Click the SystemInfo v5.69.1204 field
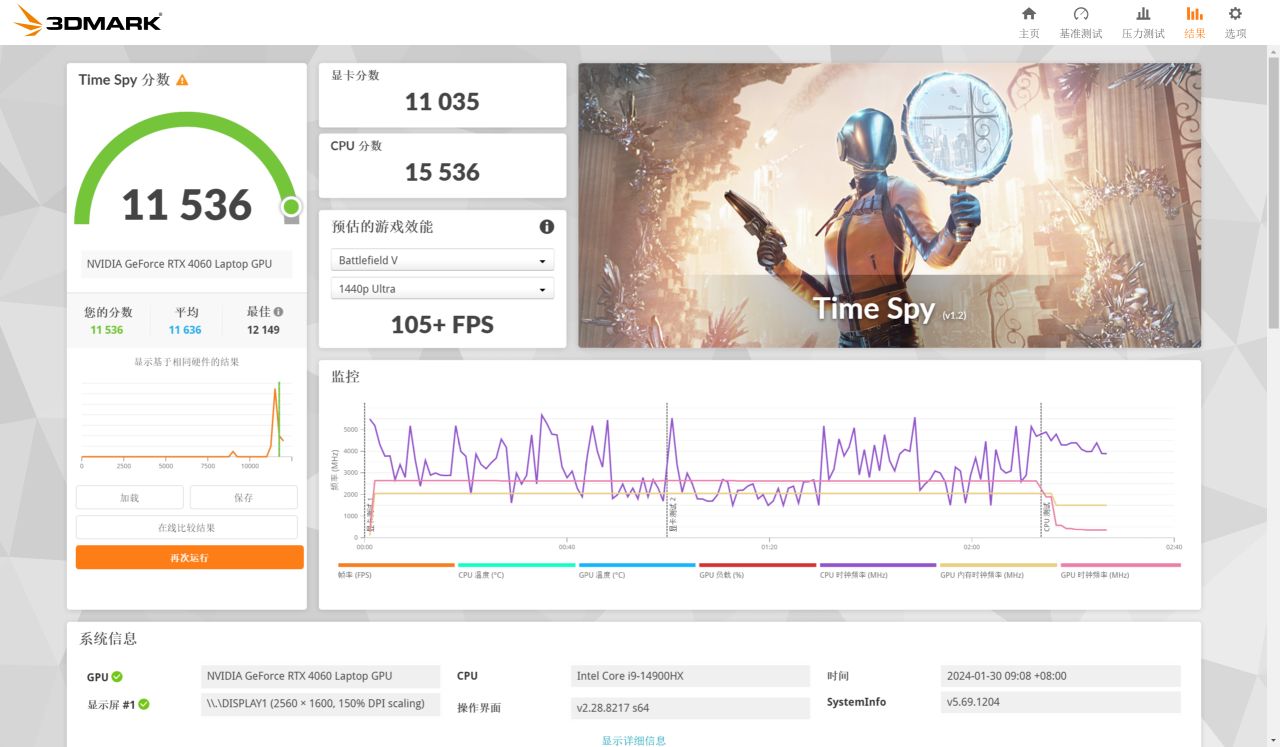 [x=1060, y=702]
